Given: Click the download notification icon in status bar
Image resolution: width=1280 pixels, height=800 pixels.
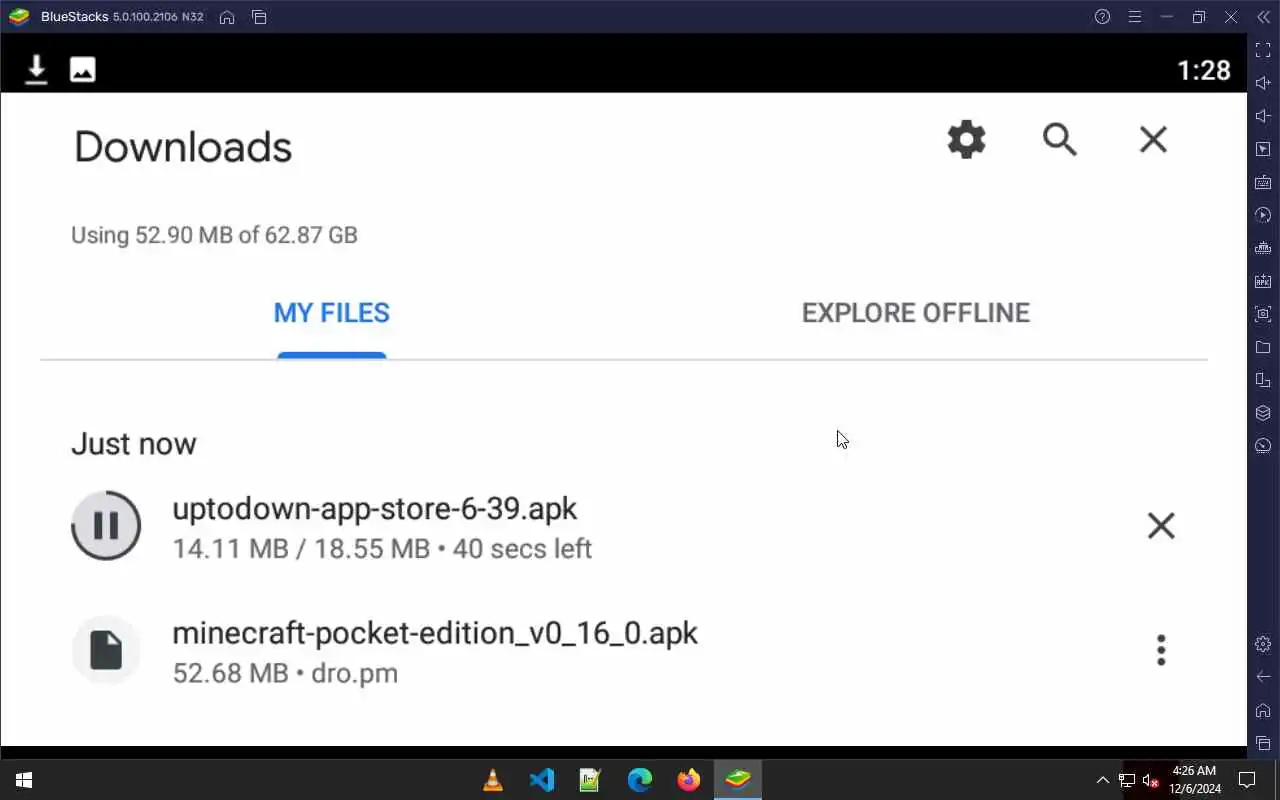Looking at the screenshot, I should pos(36,69).
